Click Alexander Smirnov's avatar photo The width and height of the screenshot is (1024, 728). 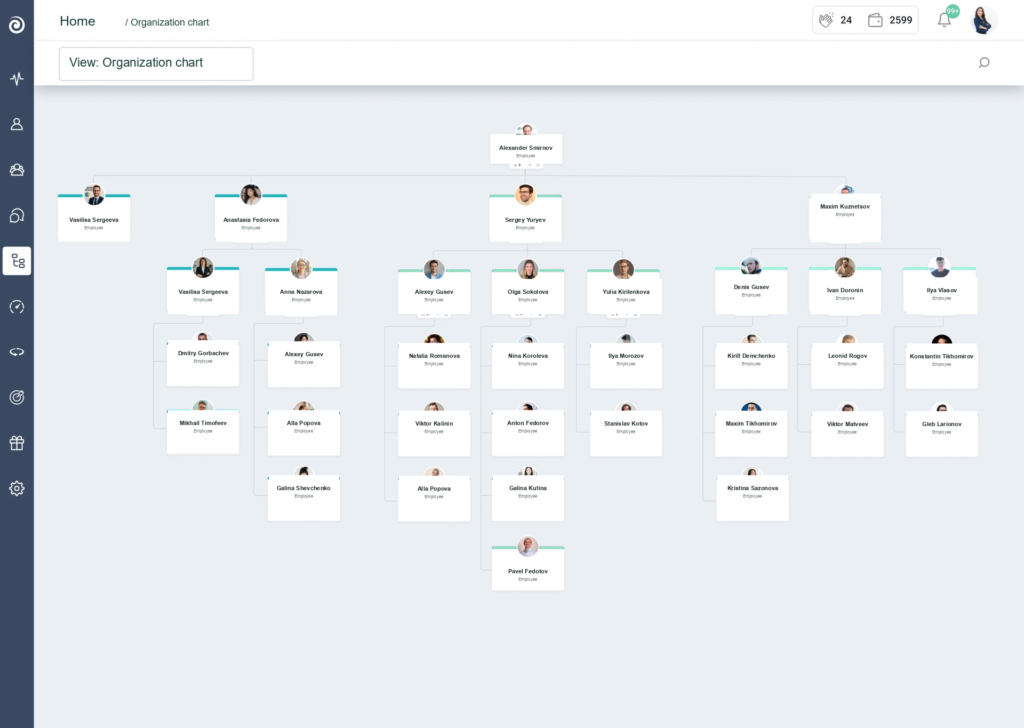tap(526, 129)
